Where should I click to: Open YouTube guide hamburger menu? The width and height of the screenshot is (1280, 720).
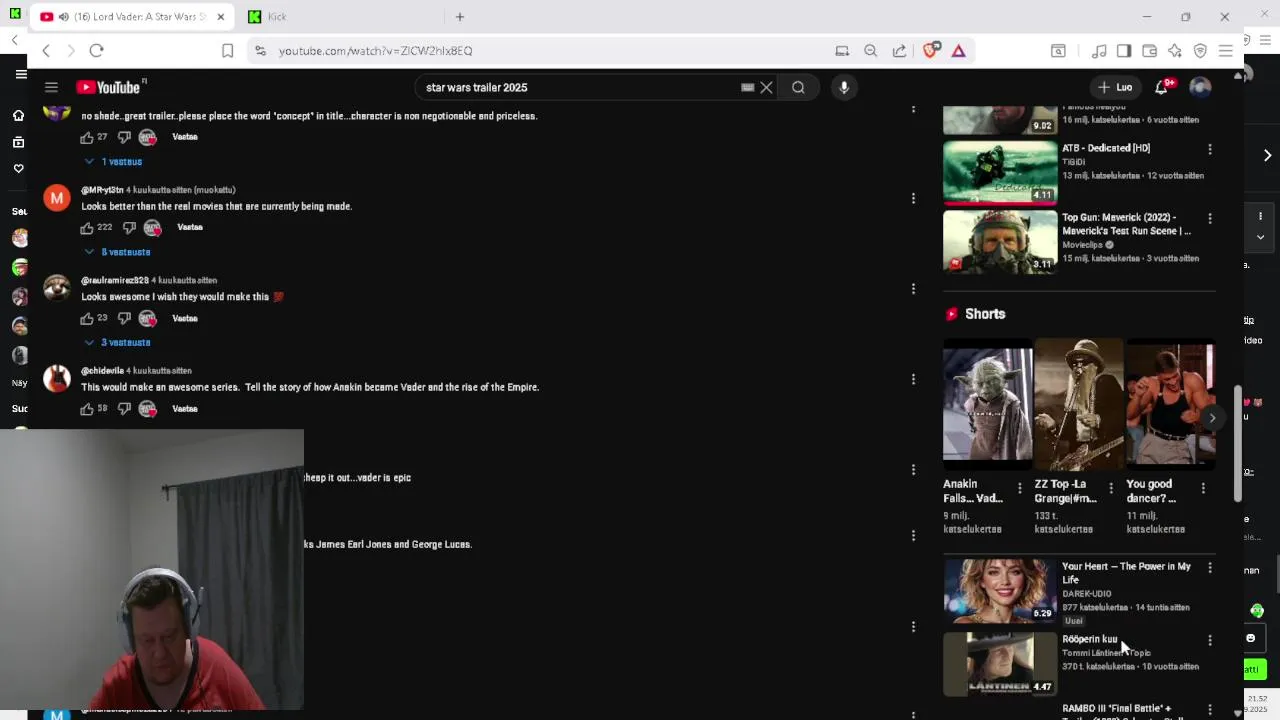tap(51, 87)
